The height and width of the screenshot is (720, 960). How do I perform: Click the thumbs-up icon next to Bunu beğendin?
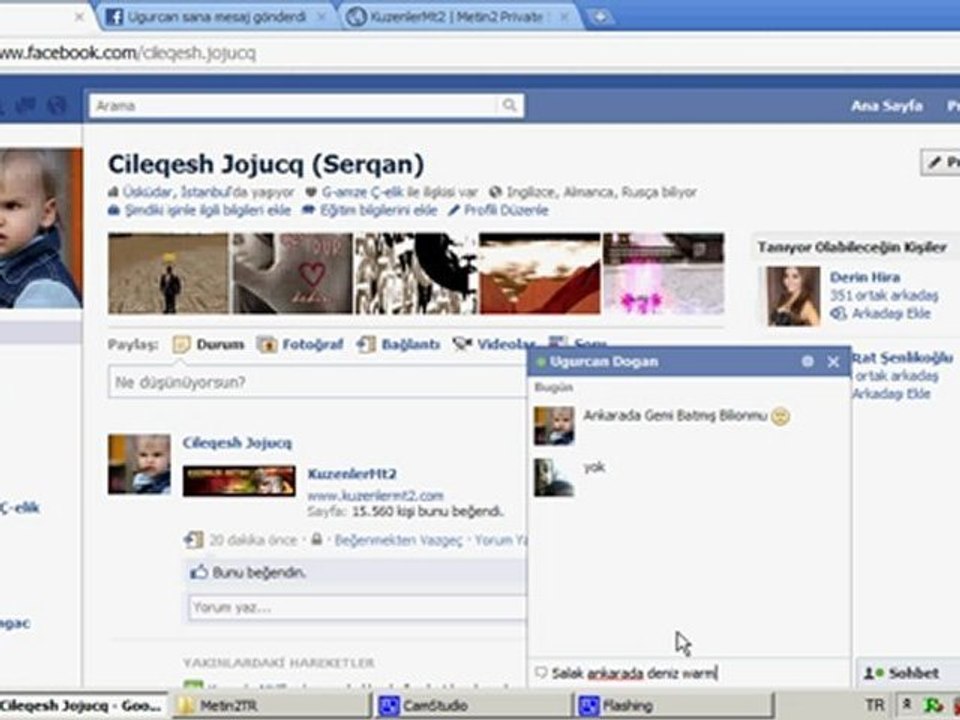(199, 572)
